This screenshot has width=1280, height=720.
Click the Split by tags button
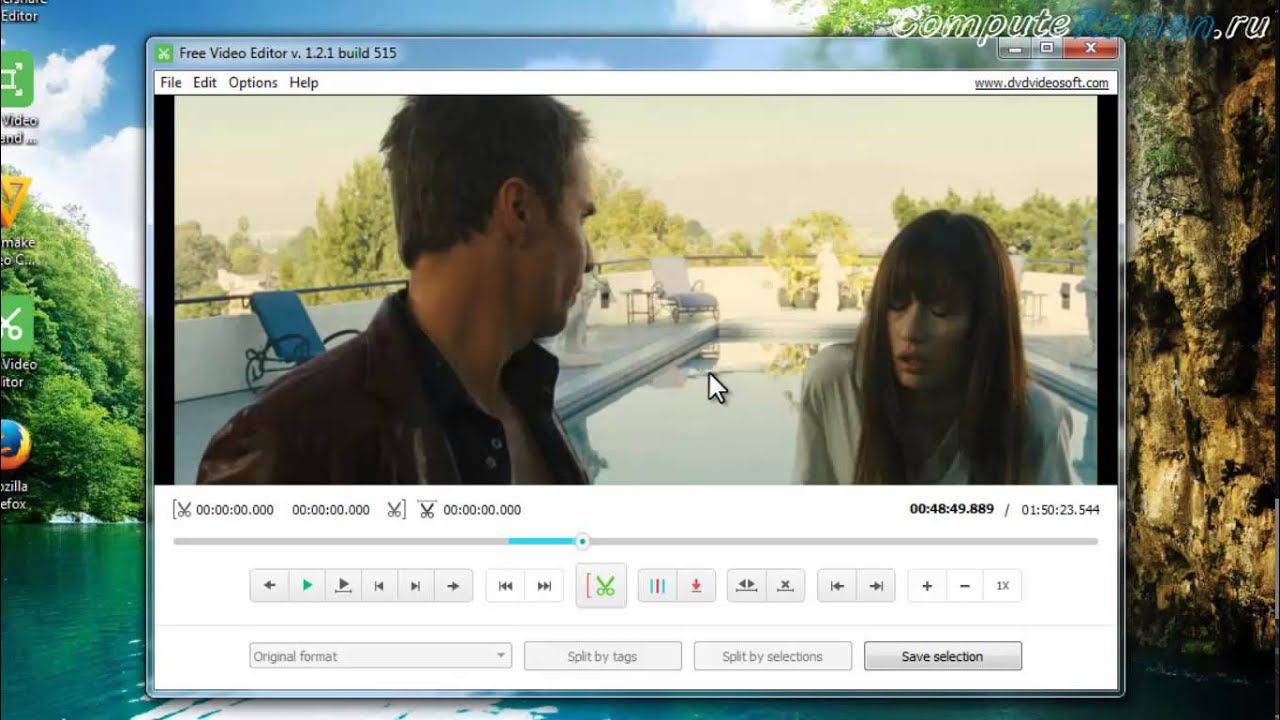[x=602, y=656]
